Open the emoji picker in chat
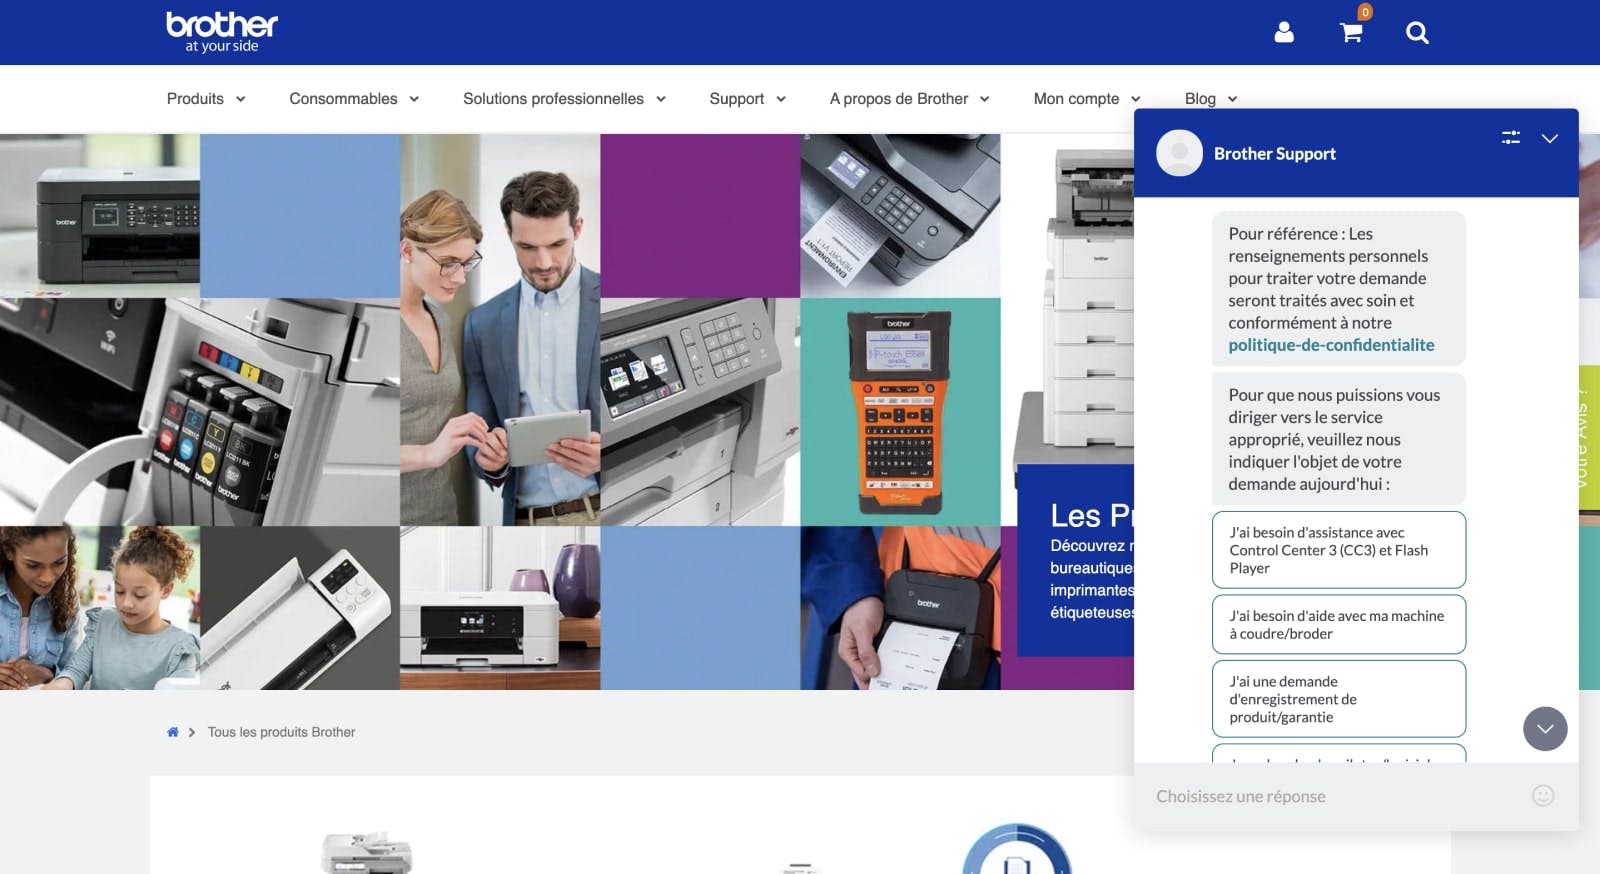Screen dimensions: 1600x874 pyautogui.click(x=1543, y=796)
